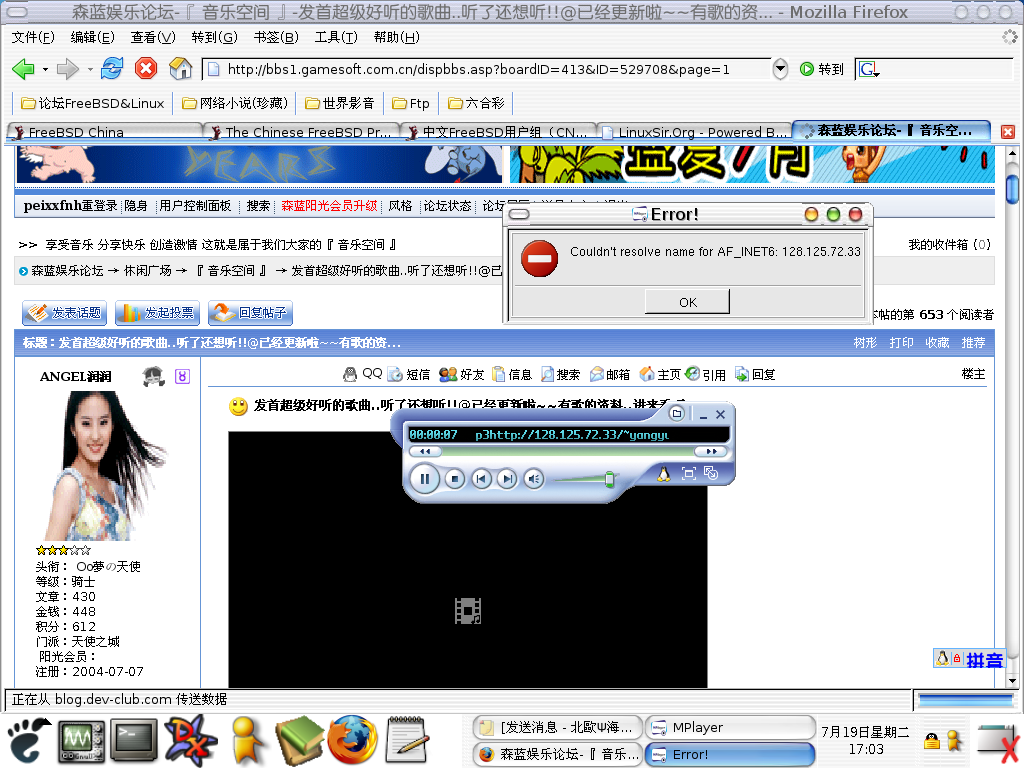This screenshot has height=768, width=1024.
Task: Switch to the MPlayer taskbar entry
Action: 730,728
